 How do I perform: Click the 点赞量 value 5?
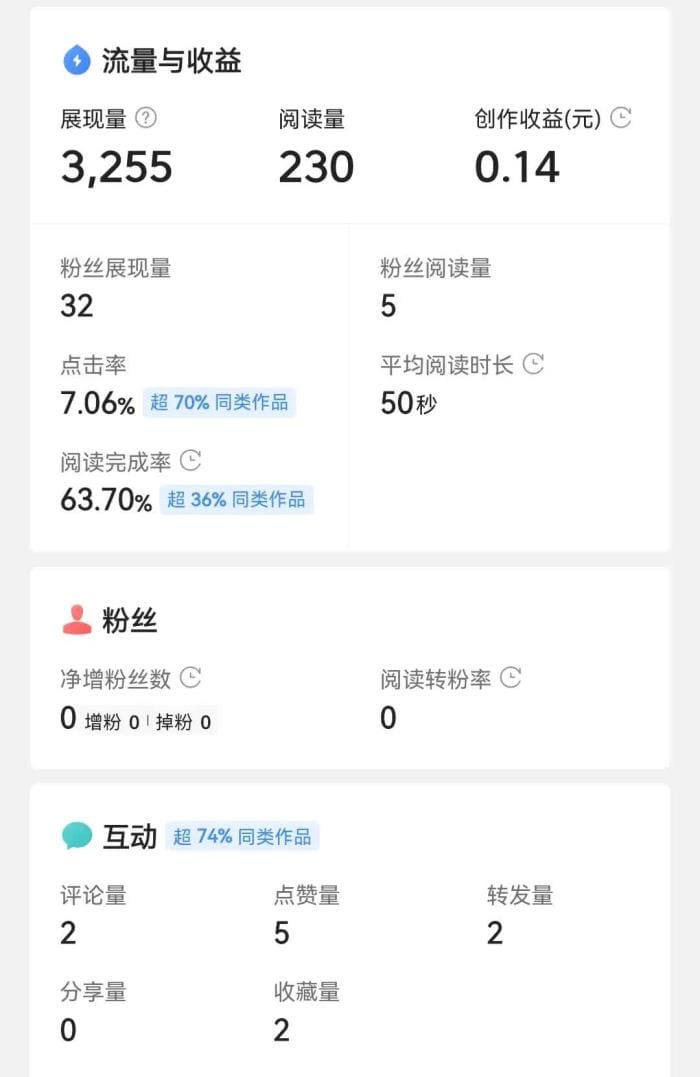coord(281,932)
